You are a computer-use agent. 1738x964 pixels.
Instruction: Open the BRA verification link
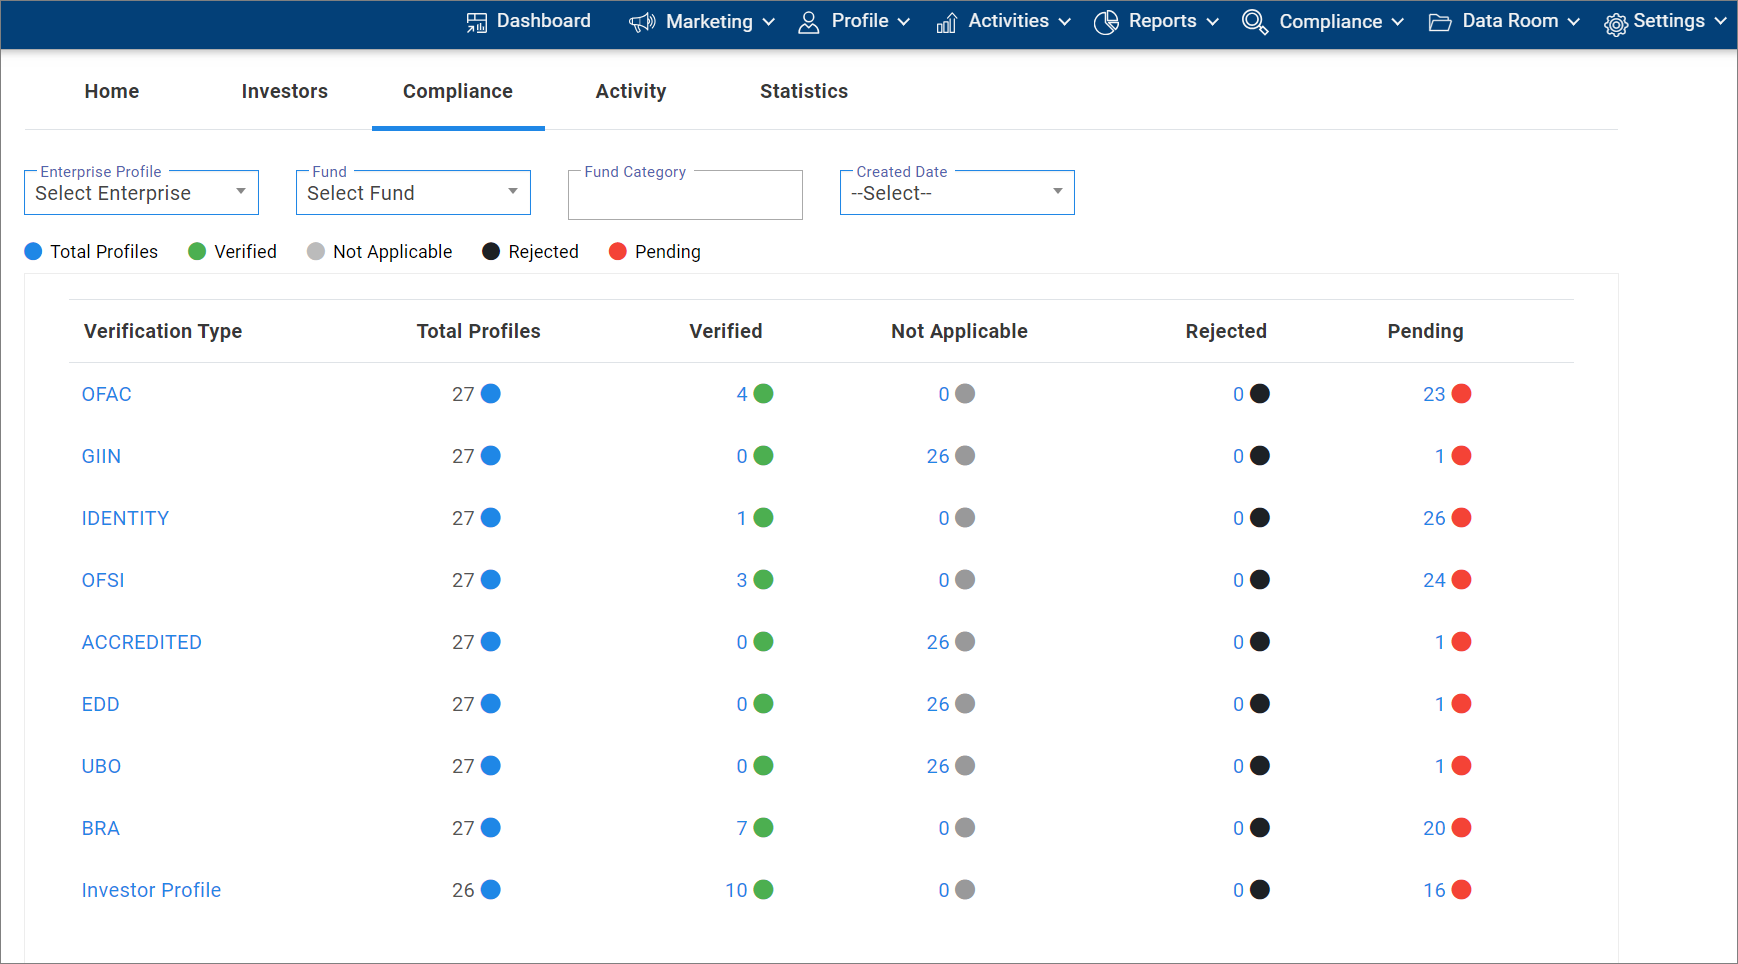(101, 828)
